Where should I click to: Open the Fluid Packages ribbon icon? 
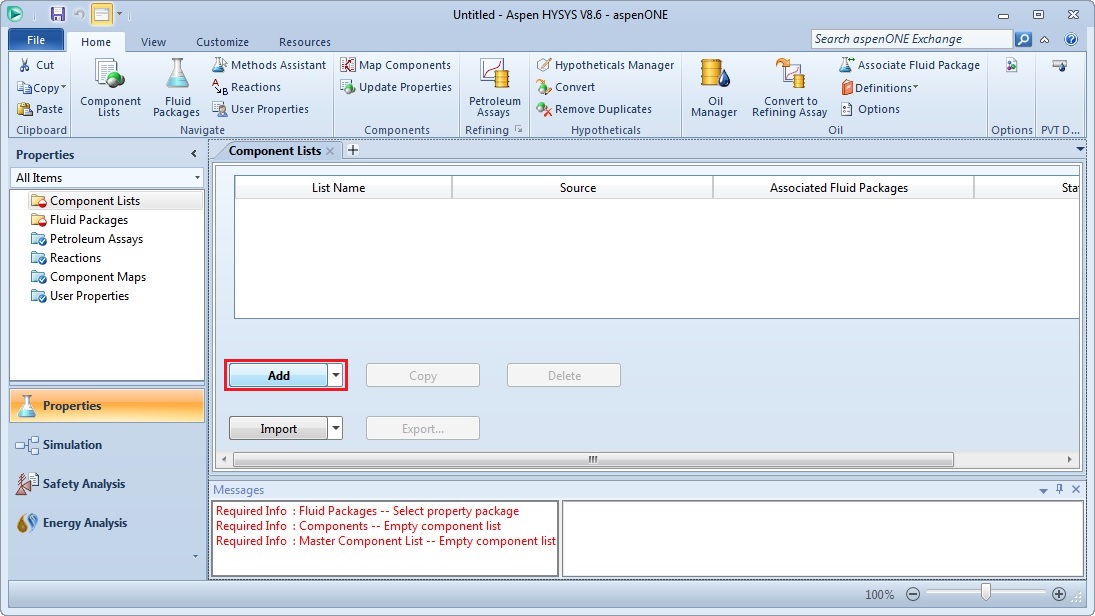(176, 87)
